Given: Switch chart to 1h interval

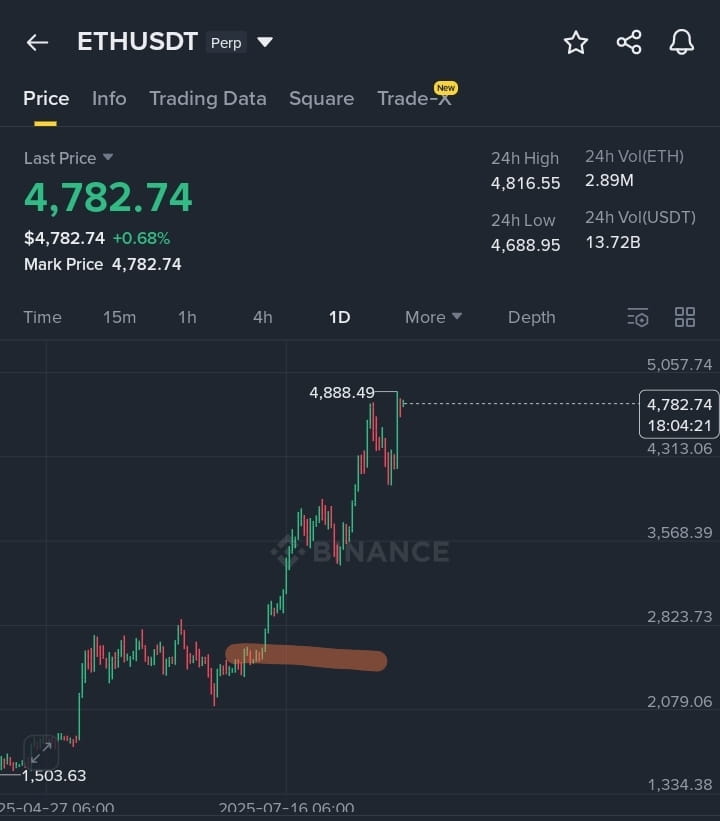Looking at the screenshot, I should coord(187,317).
